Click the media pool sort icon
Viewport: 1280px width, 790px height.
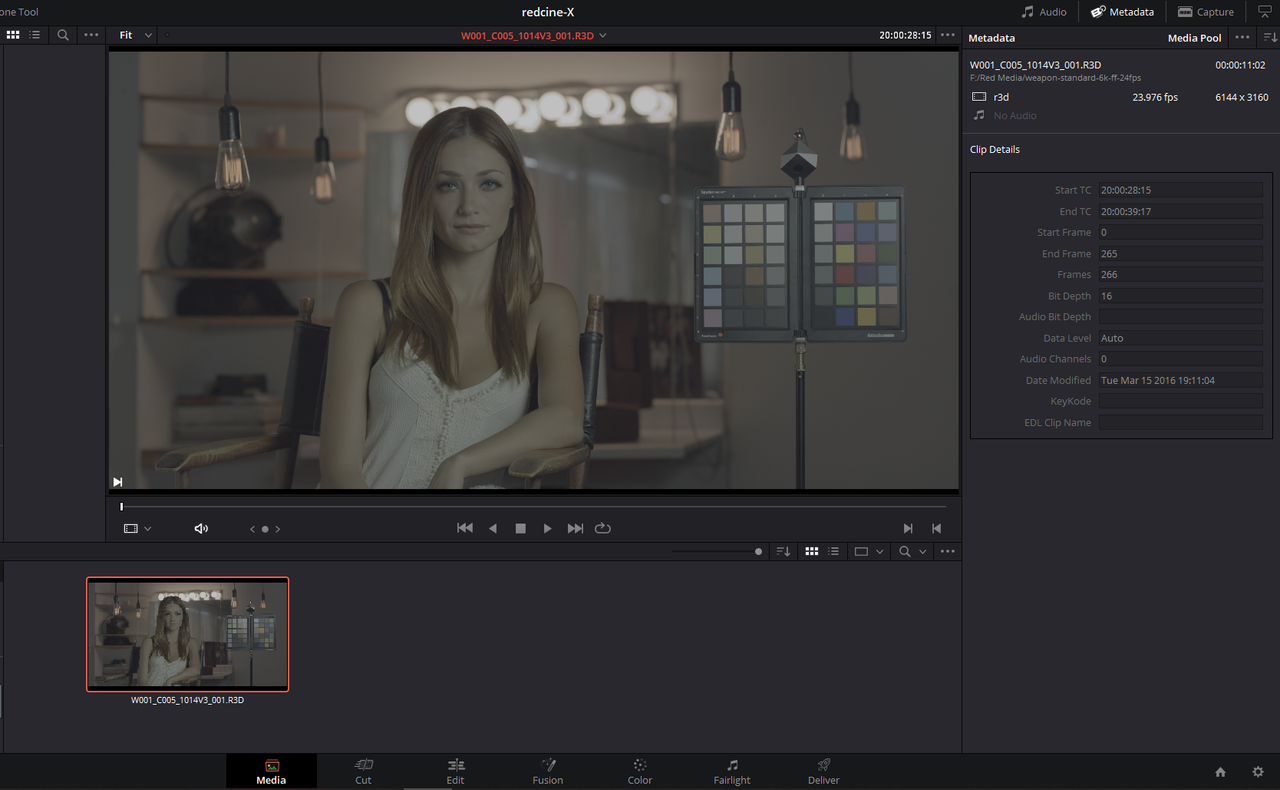[x=783, y=551]
